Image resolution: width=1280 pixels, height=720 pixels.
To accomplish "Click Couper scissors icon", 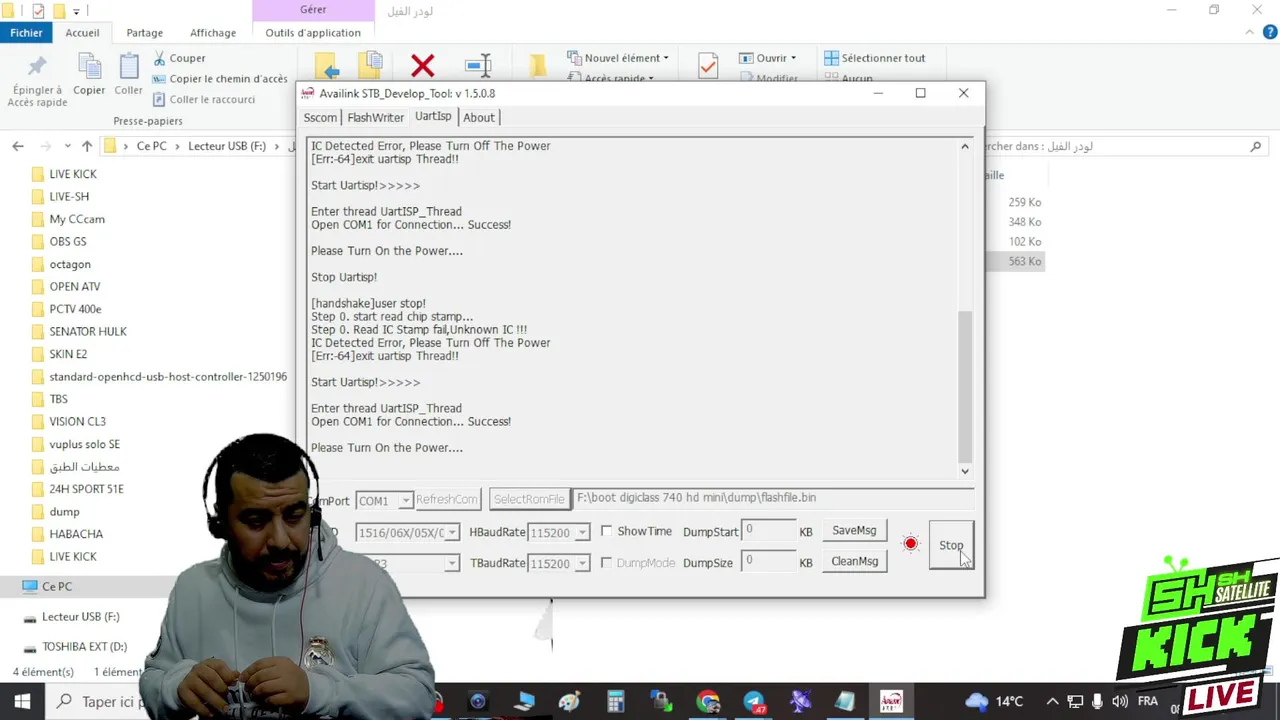I will (x=160, y=58).
